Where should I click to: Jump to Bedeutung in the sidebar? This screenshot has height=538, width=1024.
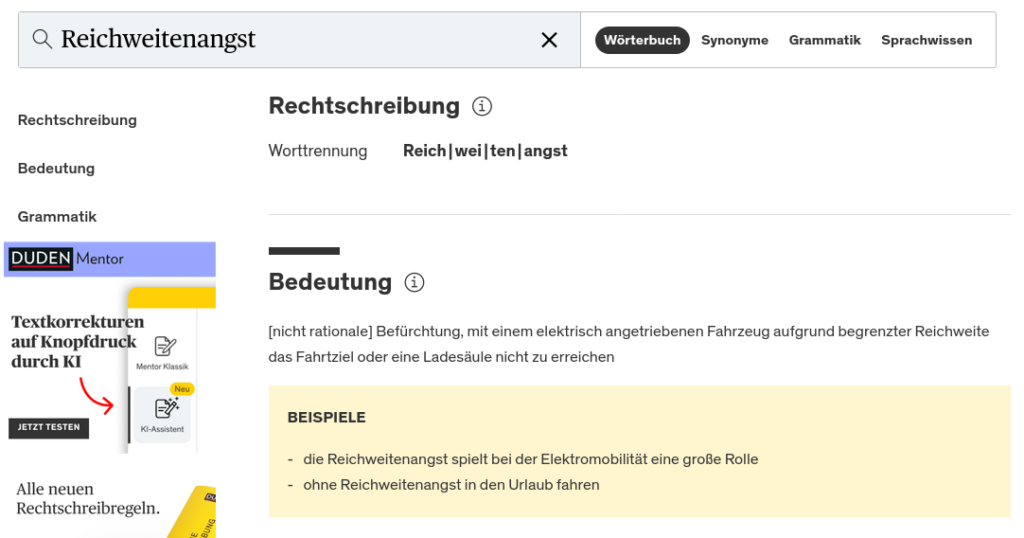(56, 168)
